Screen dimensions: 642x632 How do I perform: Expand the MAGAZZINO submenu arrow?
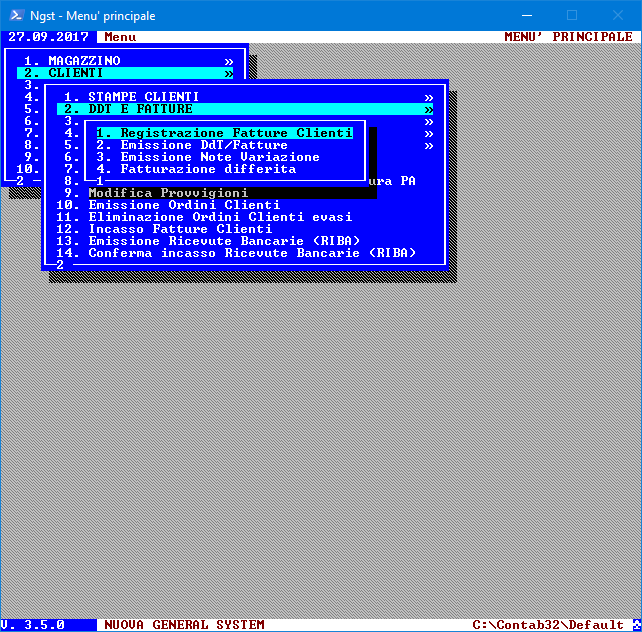point(228,61)
